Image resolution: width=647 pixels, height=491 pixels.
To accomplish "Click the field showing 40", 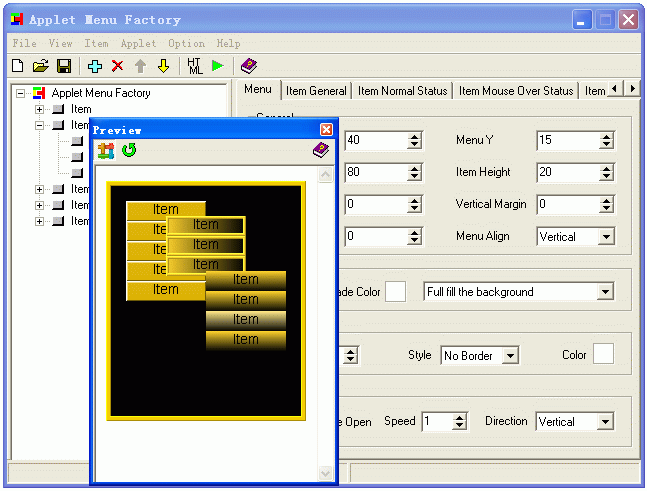I will tap(376, 140).
